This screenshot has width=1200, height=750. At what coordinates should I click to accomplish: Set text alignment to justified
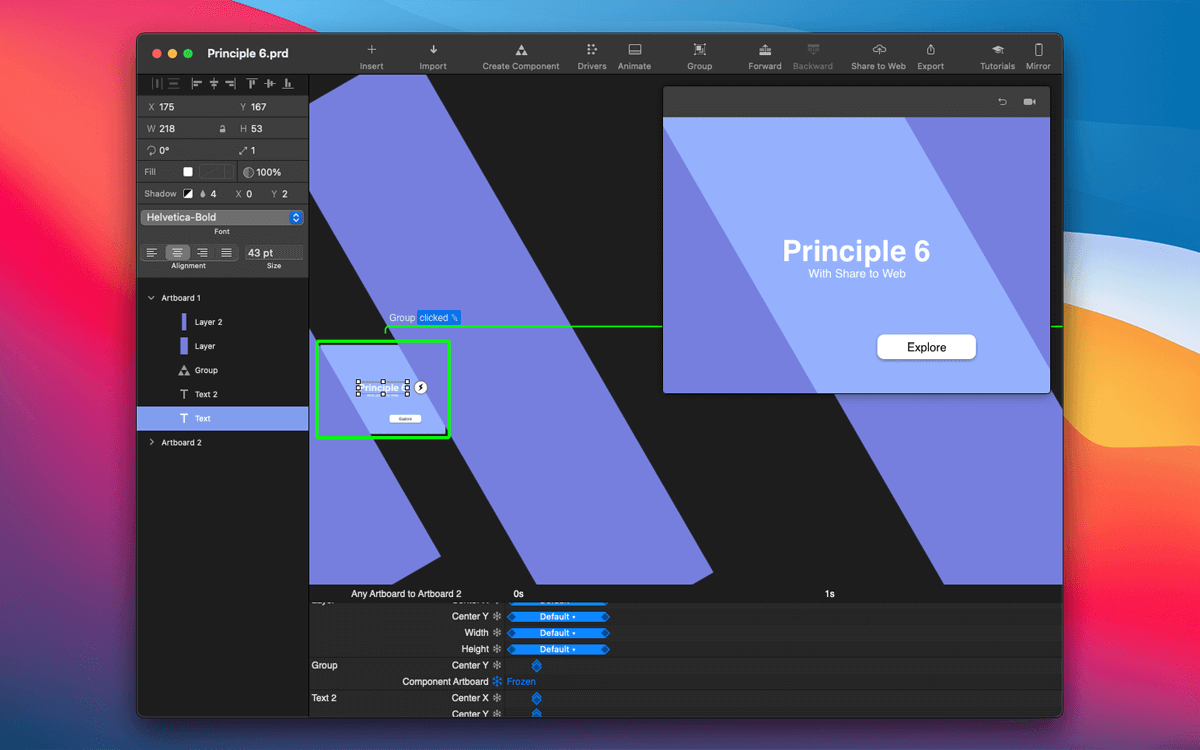[226, 253]
